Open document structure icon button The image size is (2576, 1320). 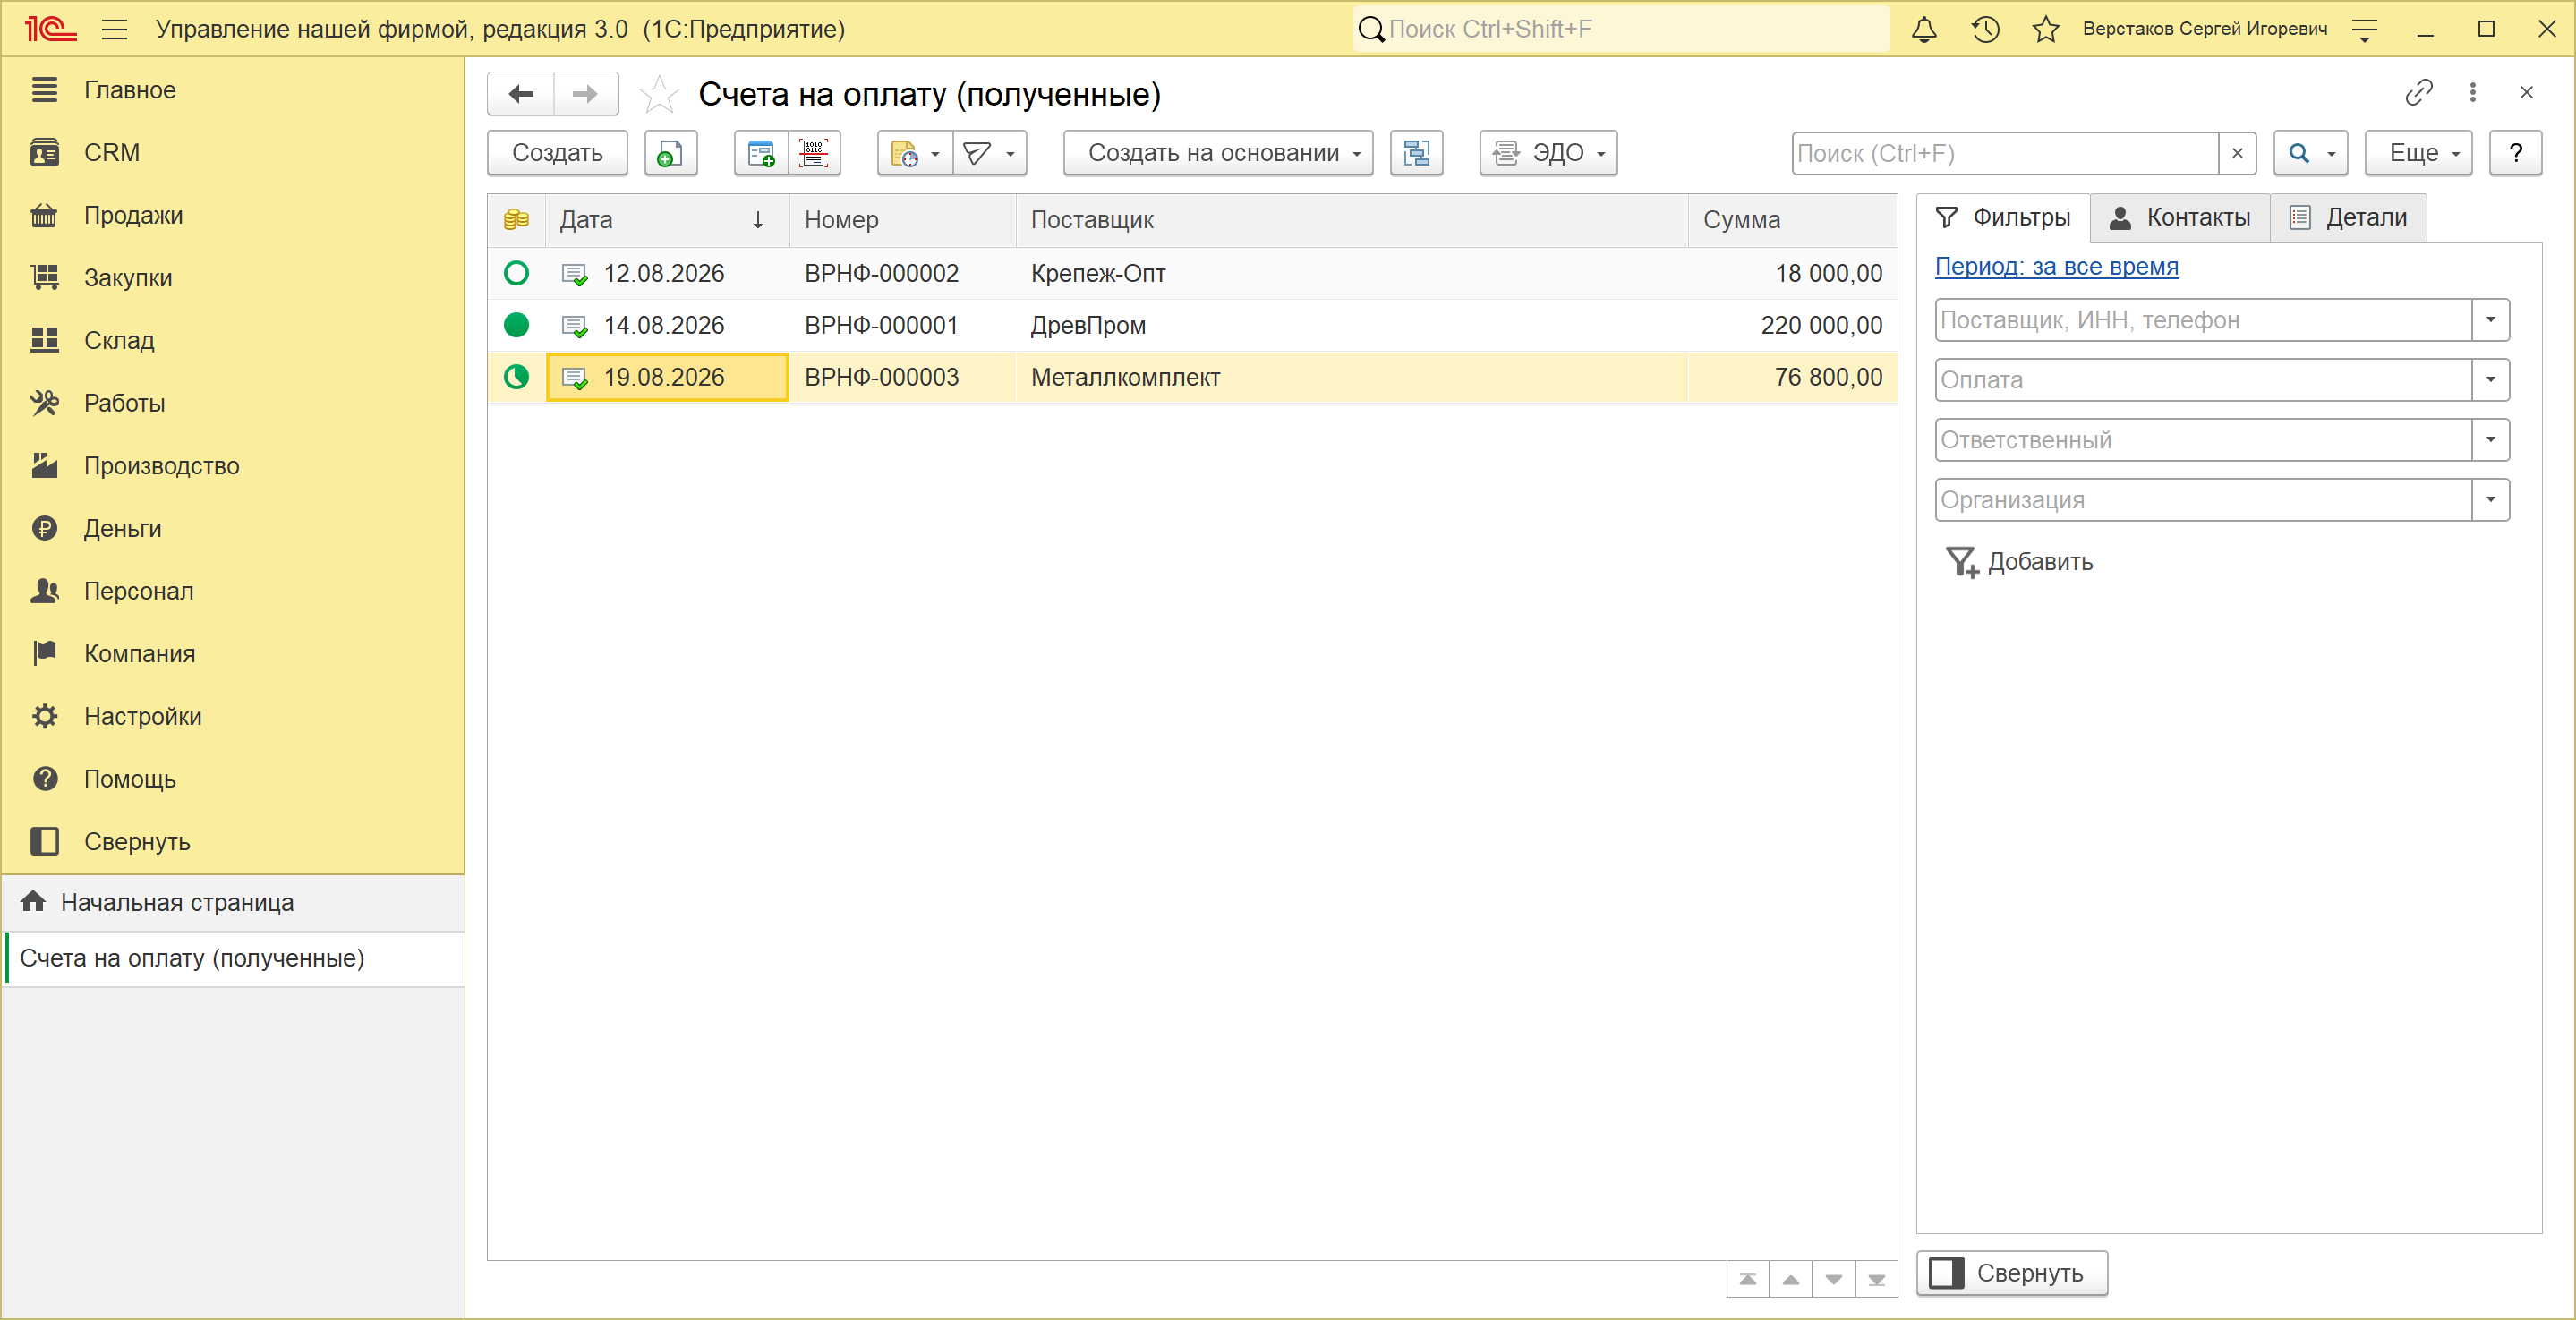pos(1416,153)
